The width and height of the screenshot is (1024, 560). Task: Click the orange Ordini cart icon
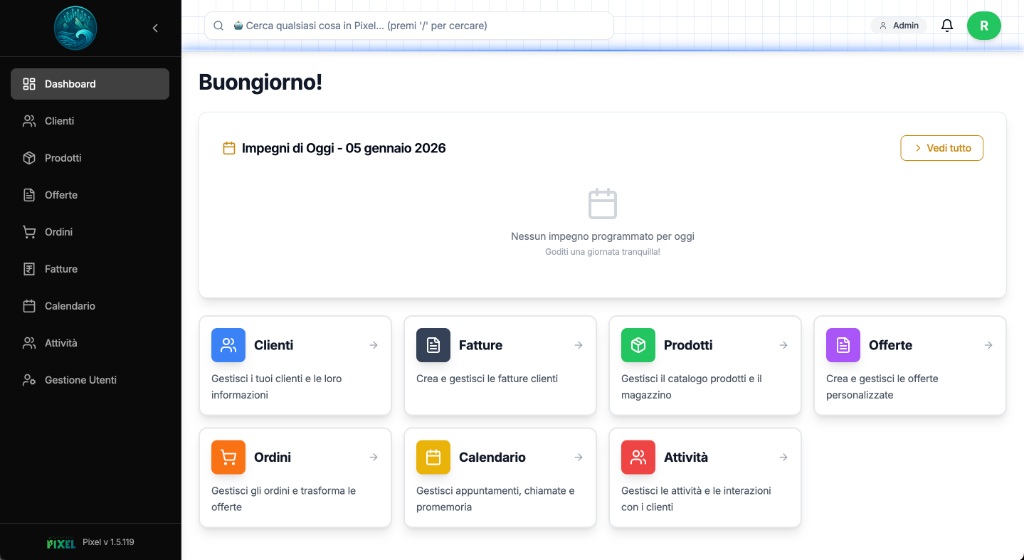[228, 457]
